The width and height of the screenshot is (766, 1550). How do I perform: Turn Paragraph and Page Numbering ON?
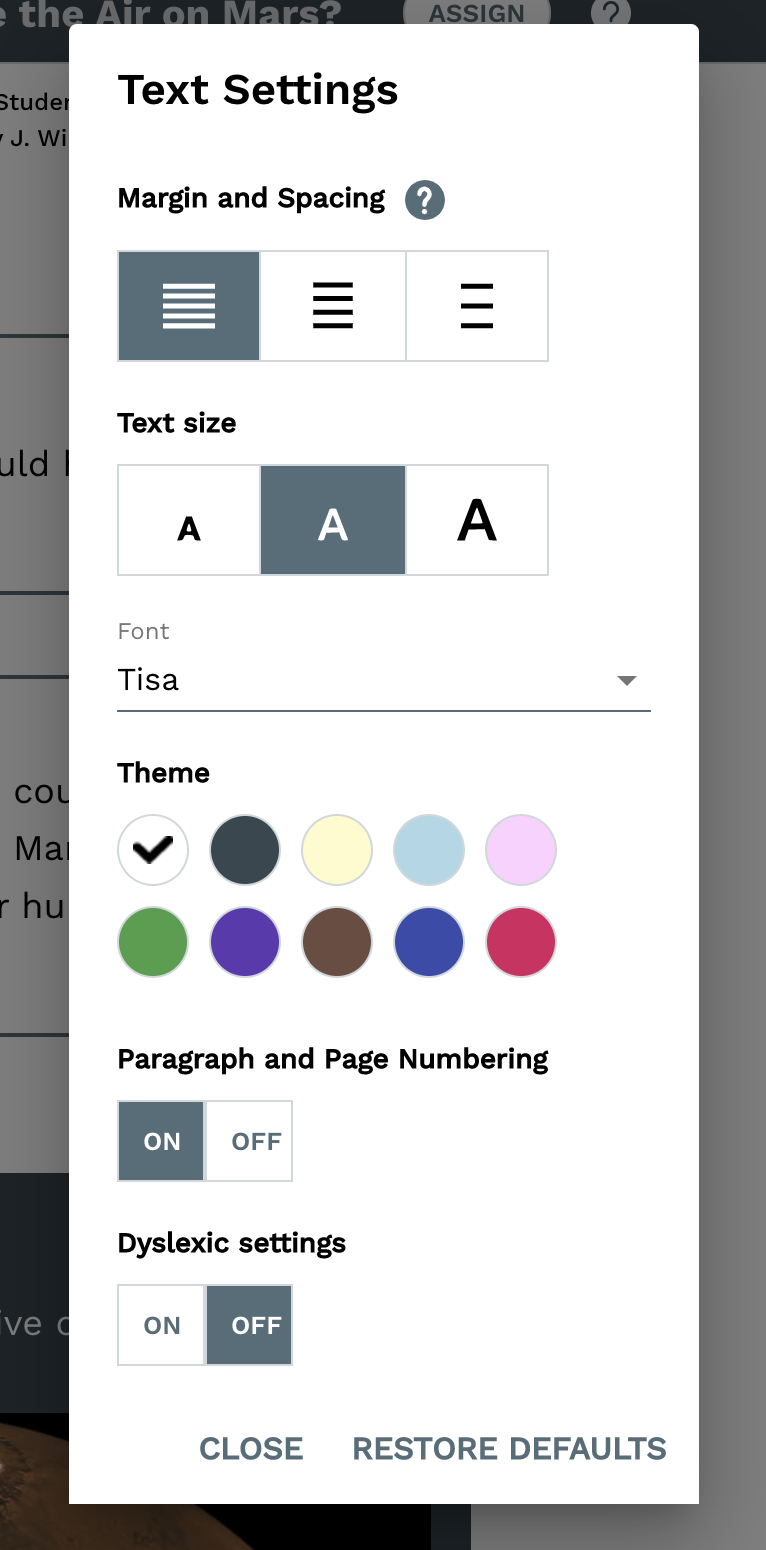pyautogui.click(x=162, y=1141)
